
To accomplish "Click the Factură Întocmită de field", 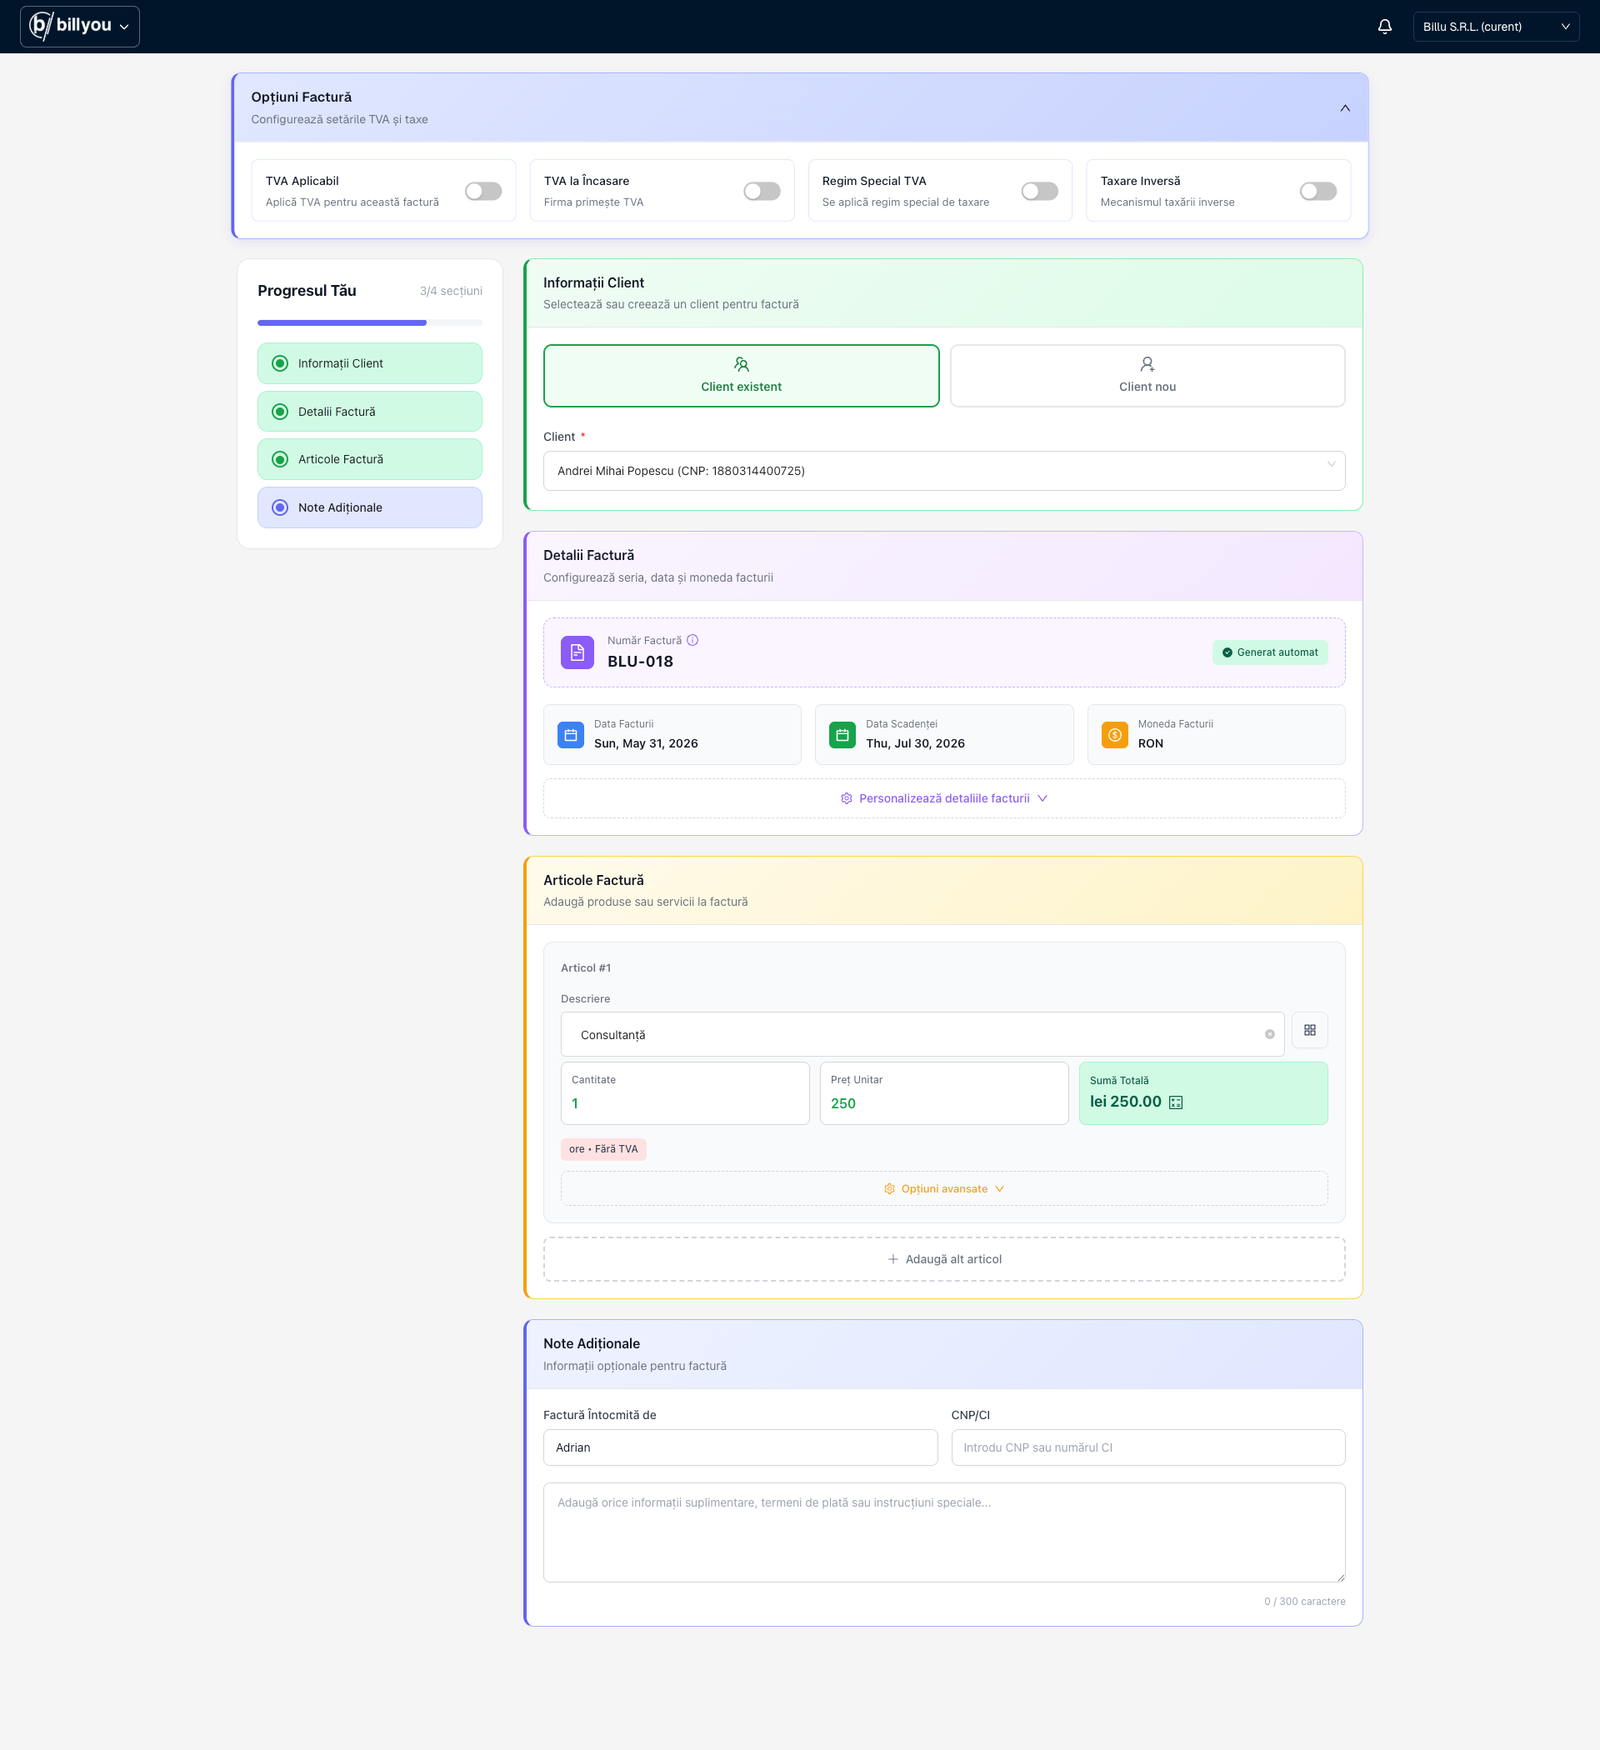I will pos(740,1448).
